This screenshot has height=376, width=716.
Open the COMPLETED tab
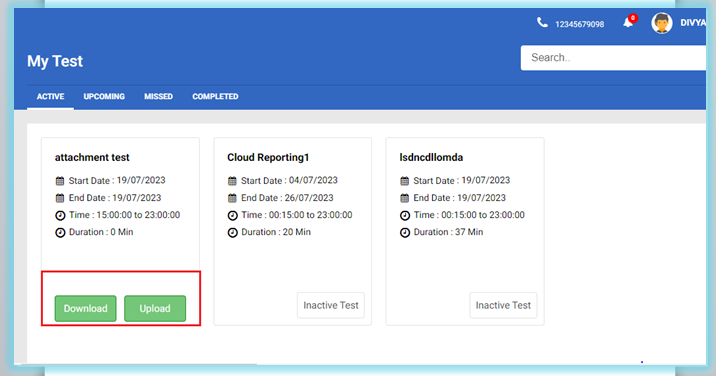[215, 96]
